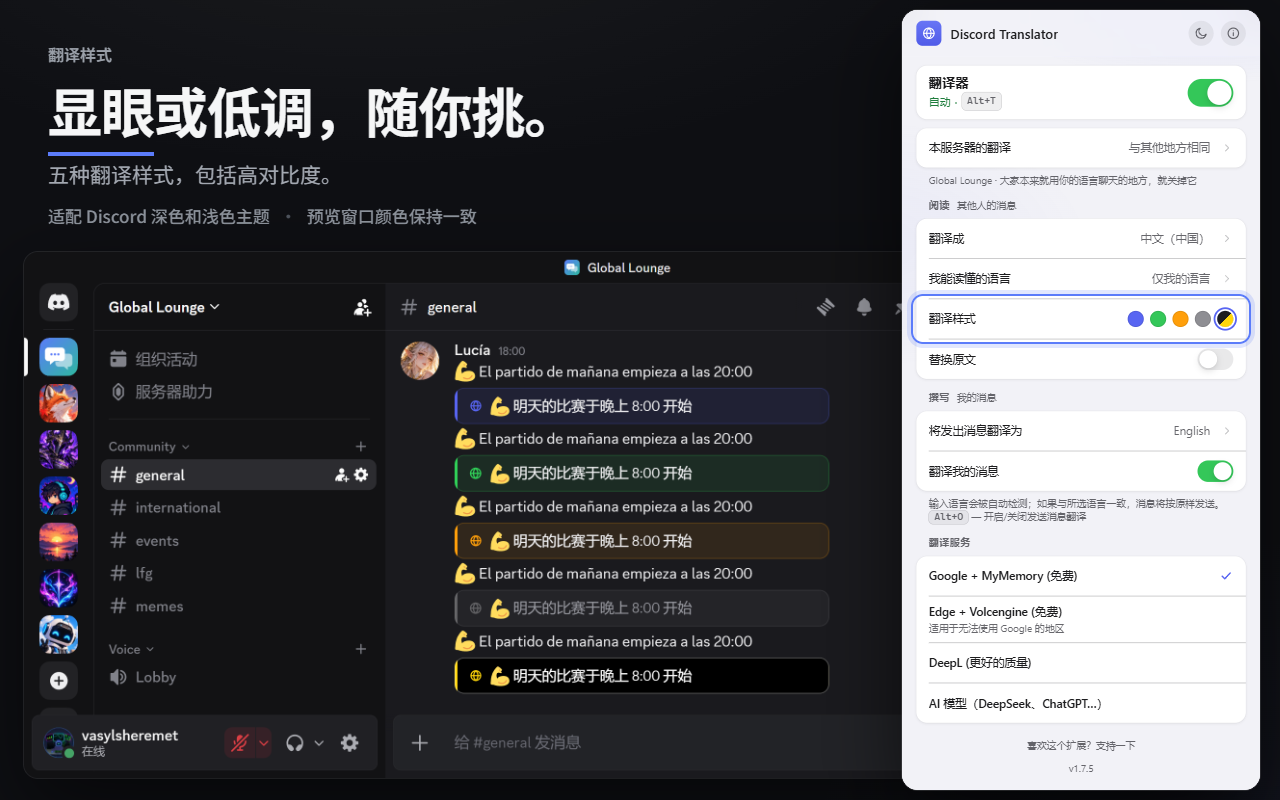Viewport: 1280px width, 800px height.
Task: Open 翻译成 language selector
Action: point(1081,239)
